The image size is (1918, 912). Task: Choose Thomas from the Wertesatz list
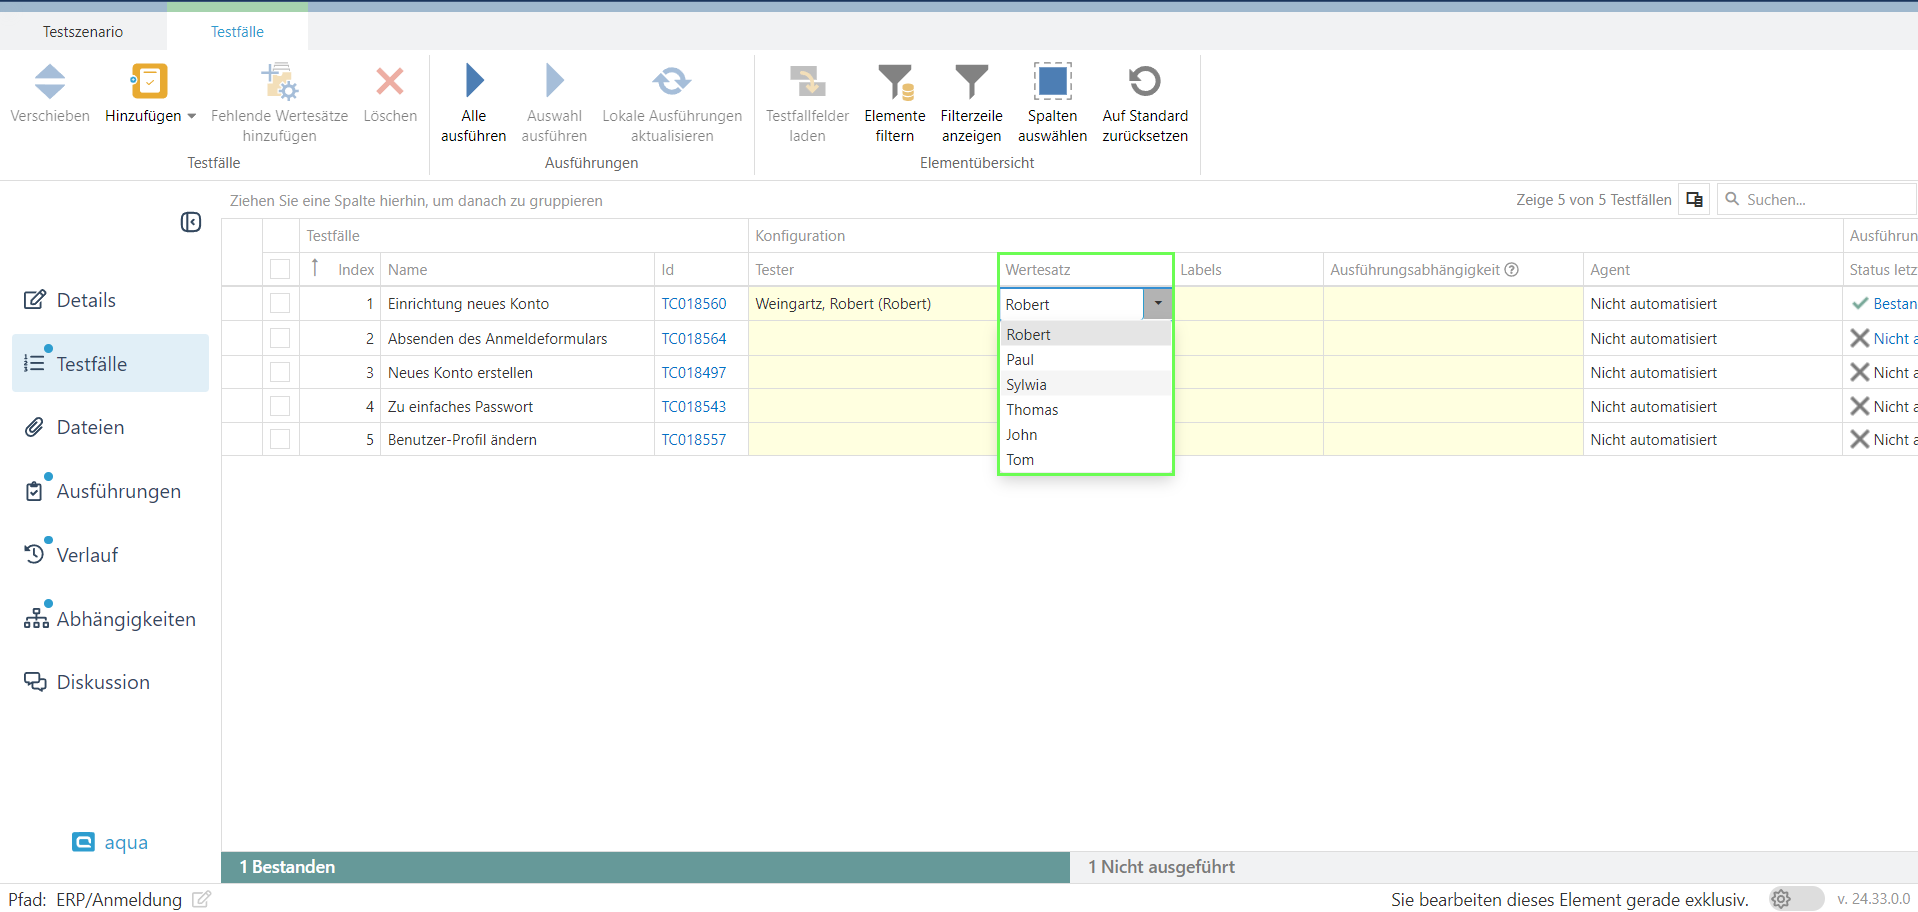click(x=1032, y=410)
